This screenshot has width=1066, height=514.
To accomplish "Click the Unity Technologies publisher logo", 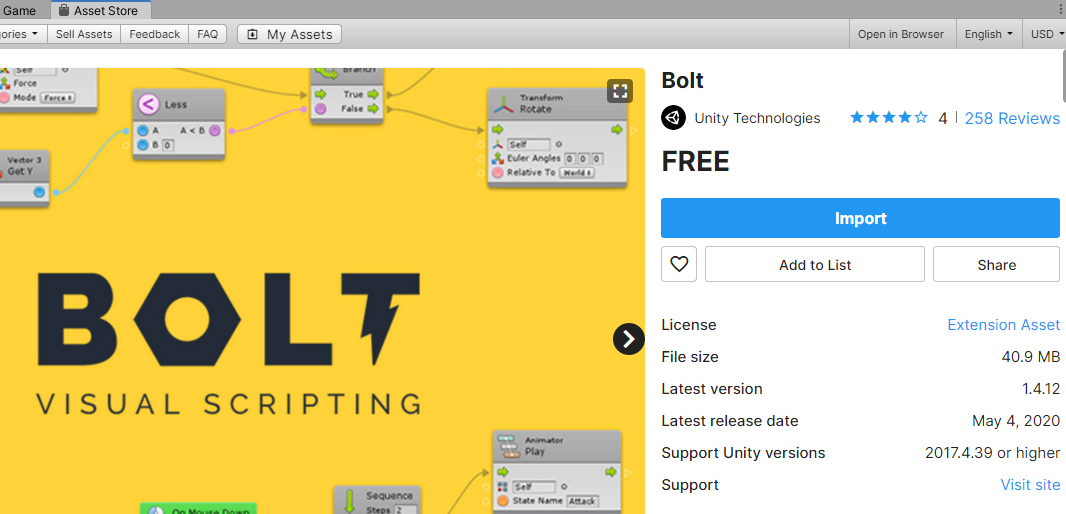I will [673, 118].
